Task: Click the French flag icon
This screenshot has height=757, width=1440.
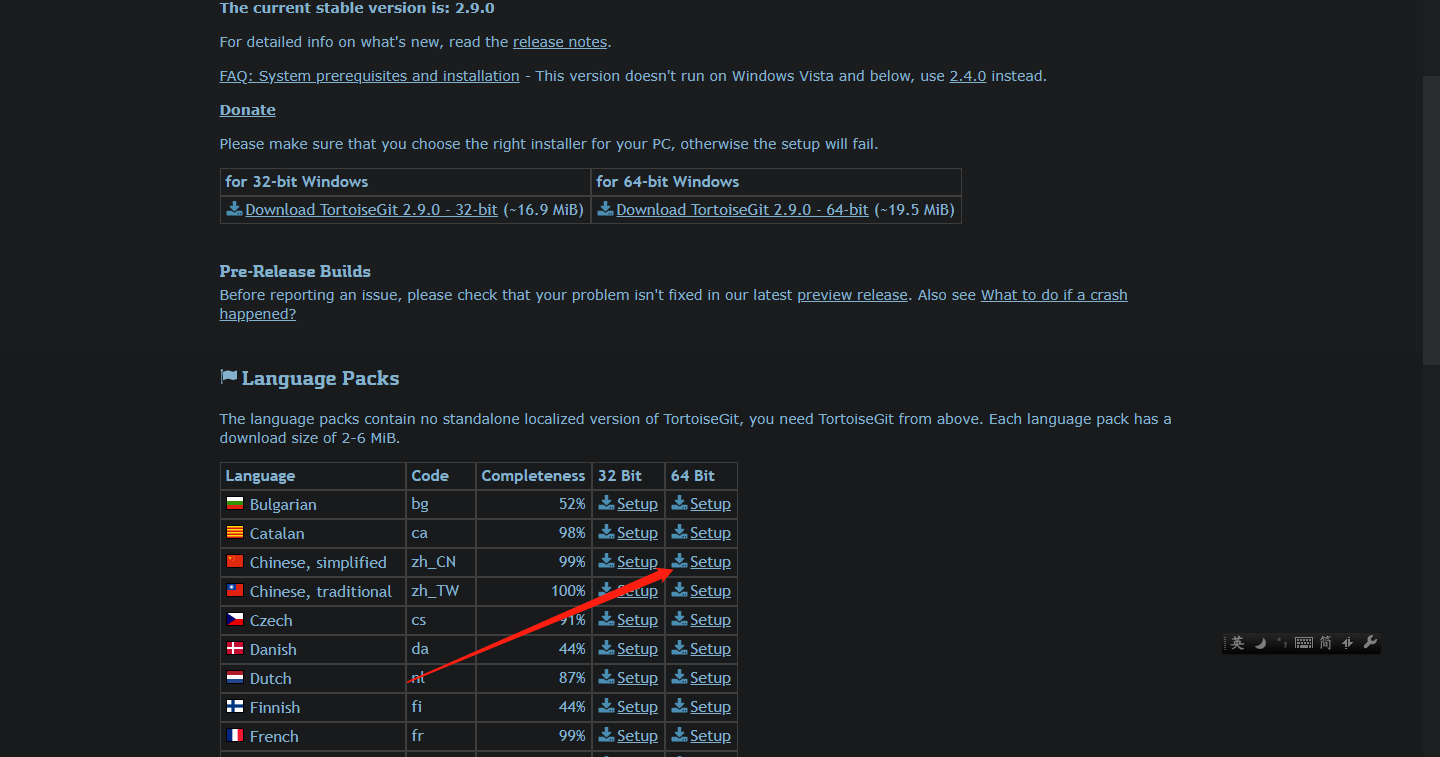Action: [x=234, y=735]
